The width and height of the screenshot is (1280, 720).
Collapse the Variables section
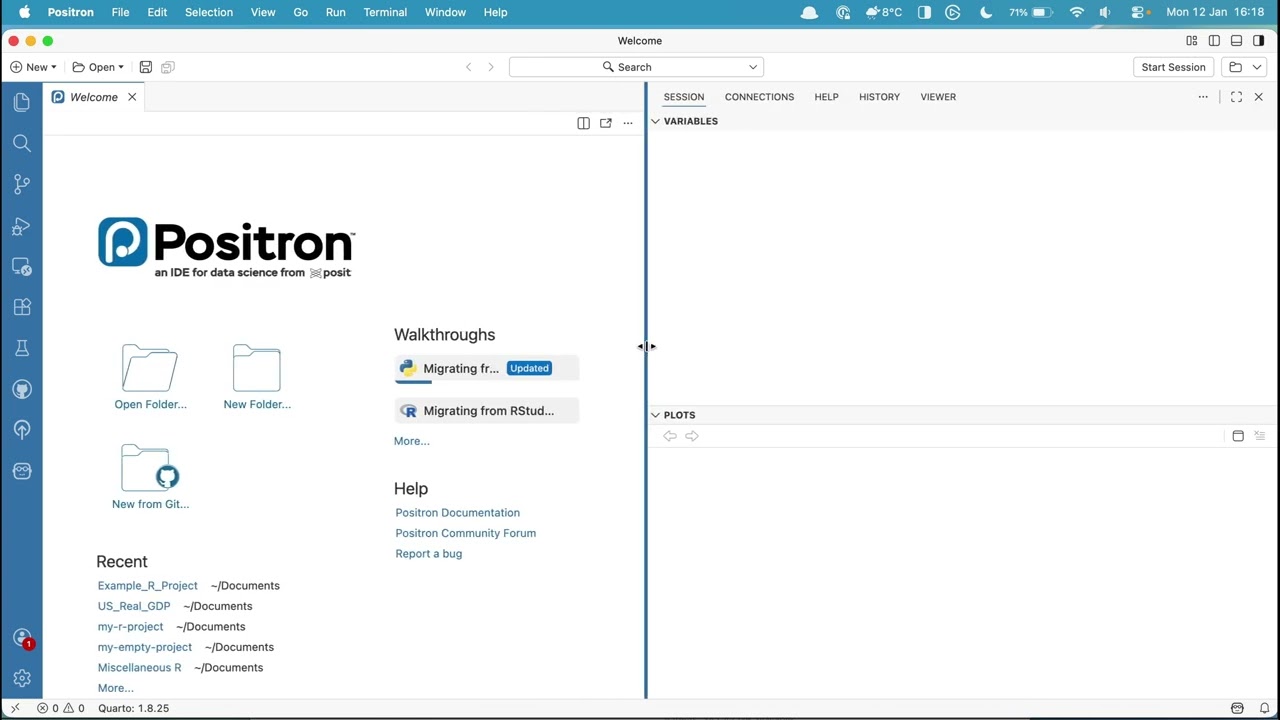(656, 121)
